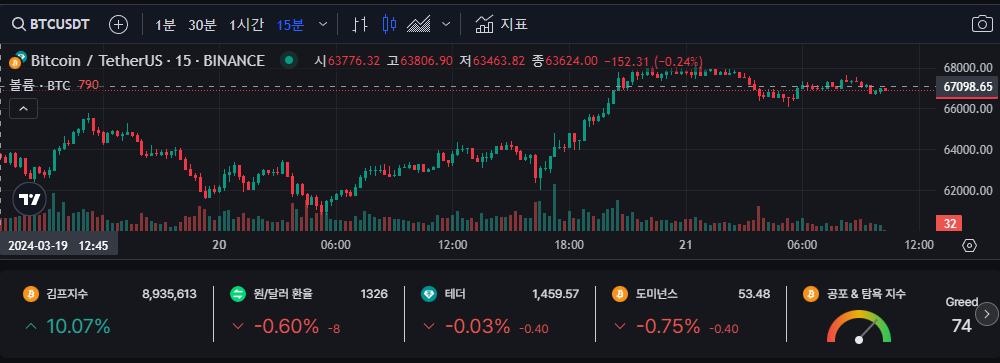Click the TradingView logo on the chart
This screenshot has width=1000, height=363.
(x=29, y=200)
